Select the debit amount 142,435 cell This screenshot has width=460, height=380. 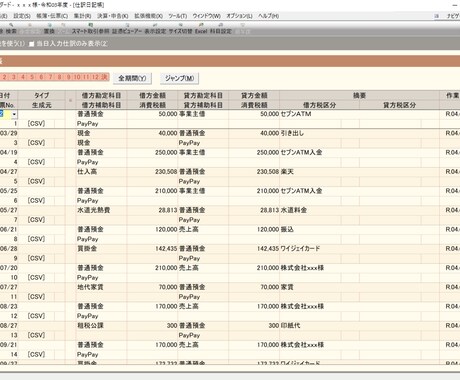[x=152, y=249]
